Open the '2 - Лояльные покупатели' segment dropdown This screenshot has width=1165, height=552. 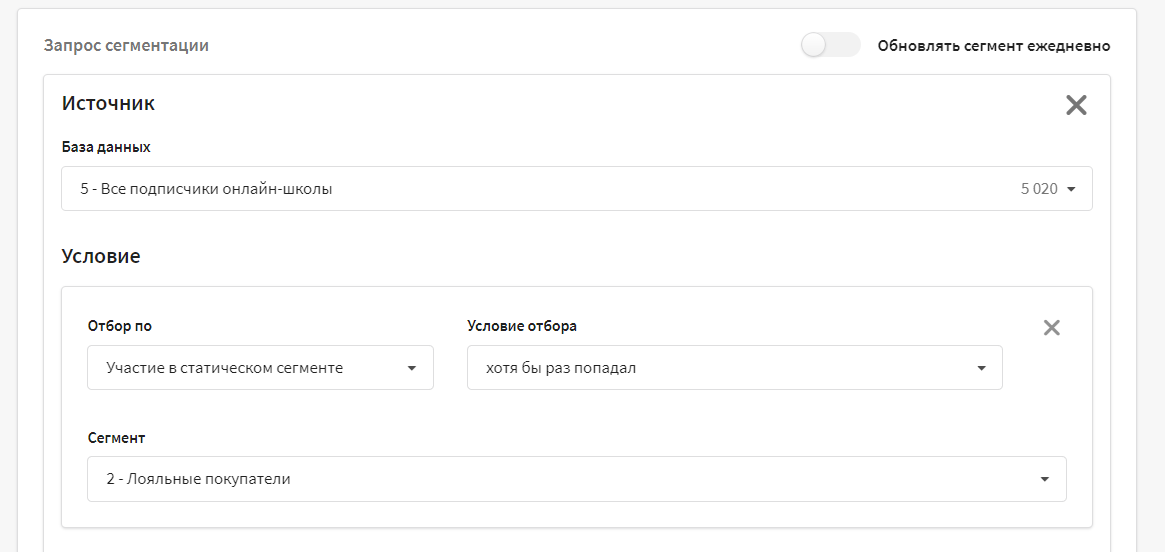point(577,479)
